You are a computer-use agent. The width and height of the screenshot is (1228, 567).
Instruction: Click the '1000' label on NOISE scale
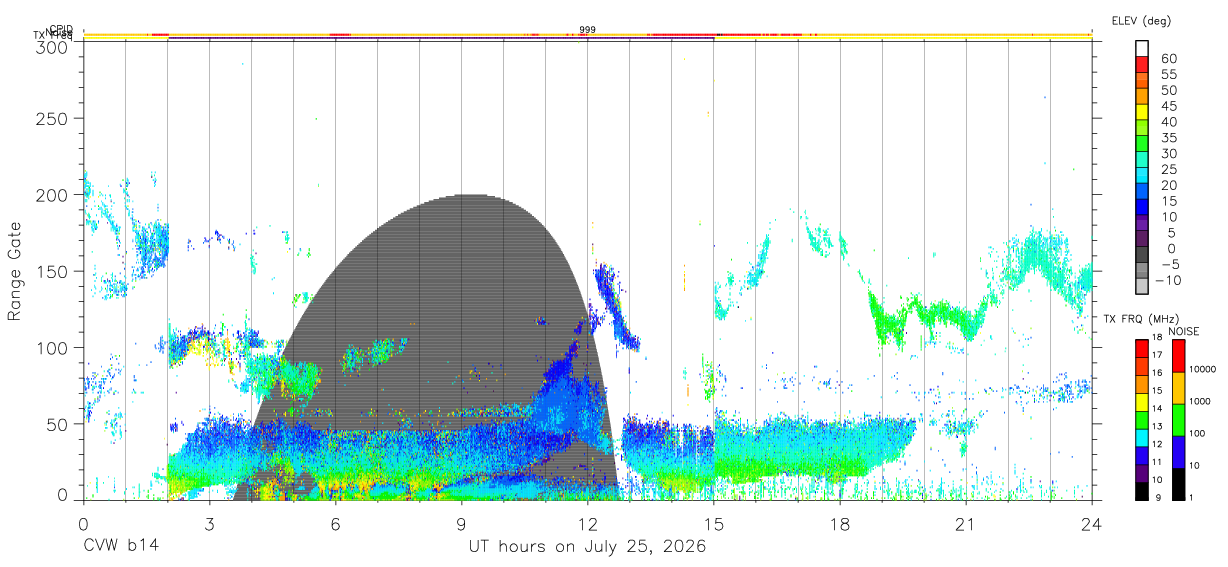click(x=1199, y=401)
